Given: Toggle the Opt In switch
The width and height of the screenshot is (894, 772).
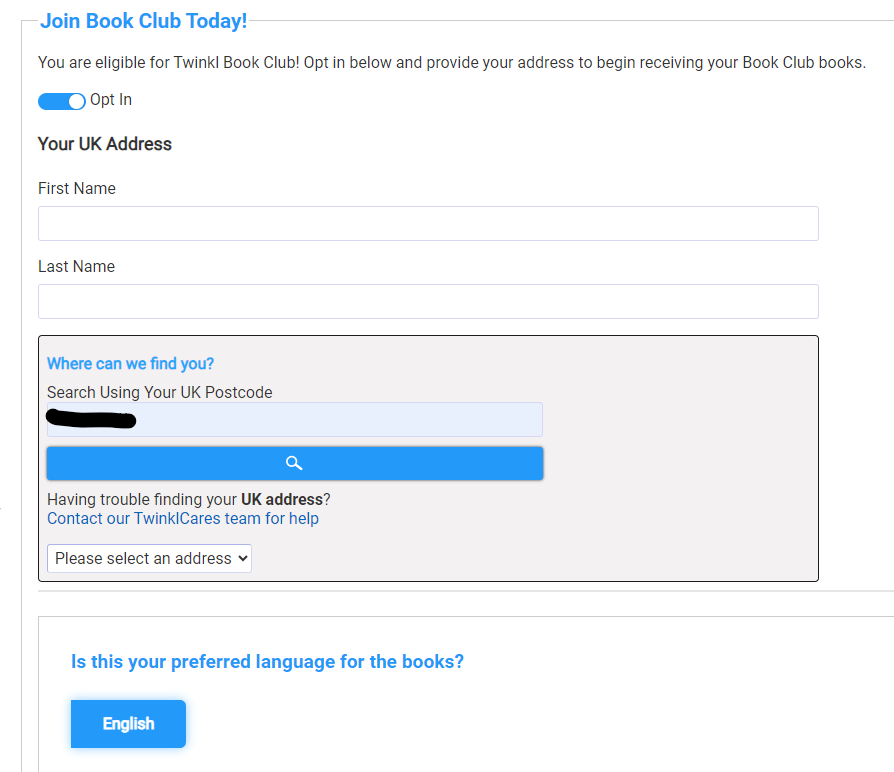Looking at the screenshot, I should pos(62,101).
